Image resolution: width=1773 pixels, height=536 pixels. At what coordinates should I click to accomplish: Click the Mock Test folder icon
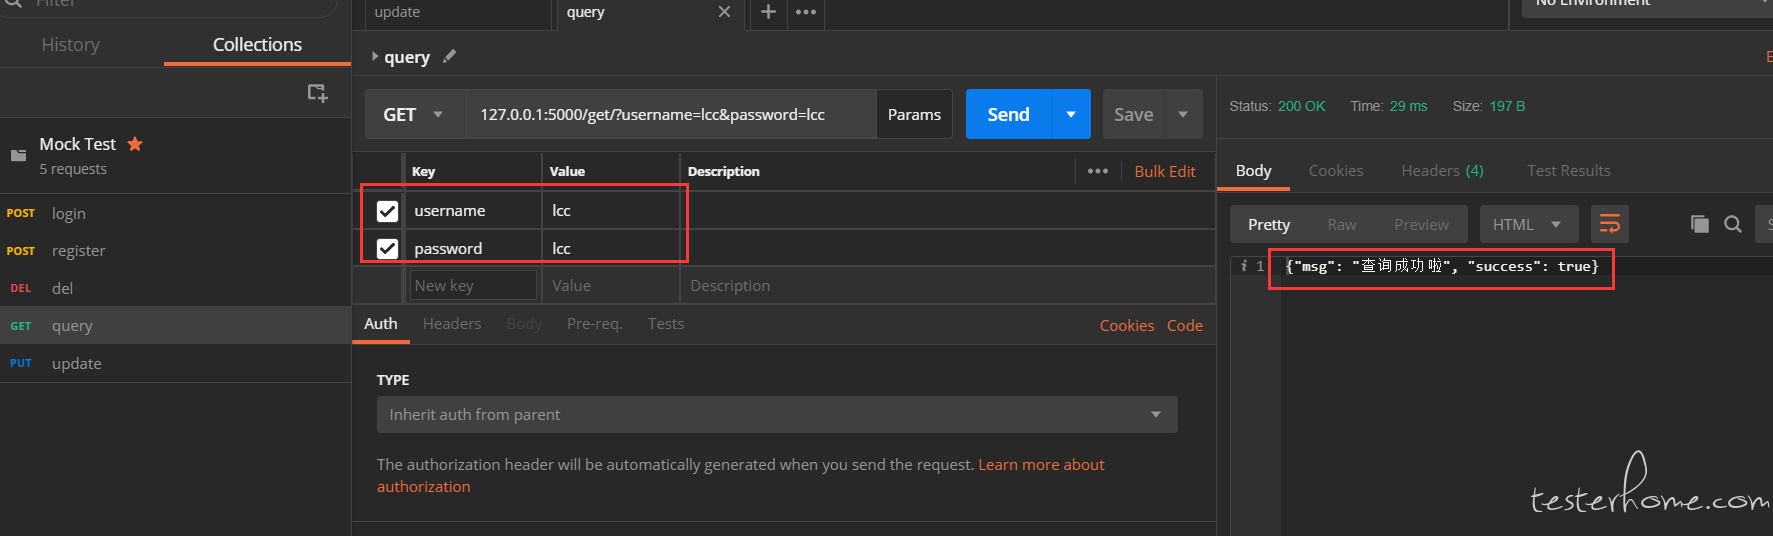18,155
